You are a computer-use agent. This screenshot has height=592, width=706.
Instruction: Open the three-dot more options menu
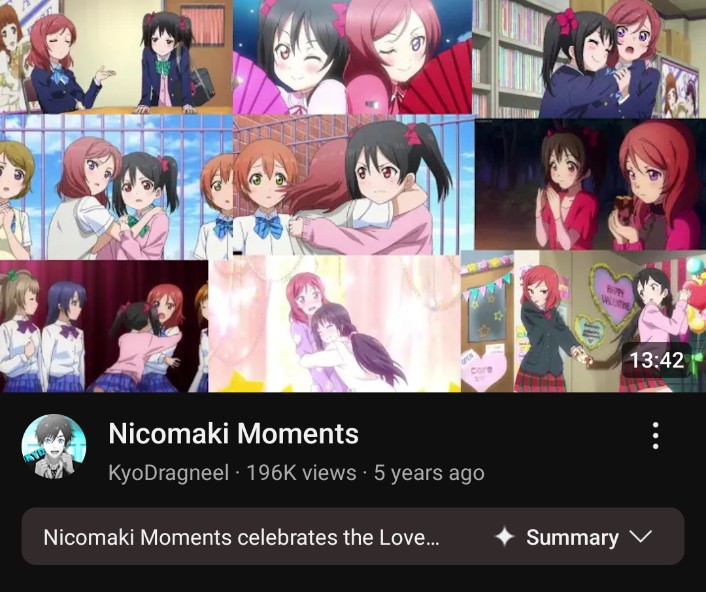pos(656,435)
